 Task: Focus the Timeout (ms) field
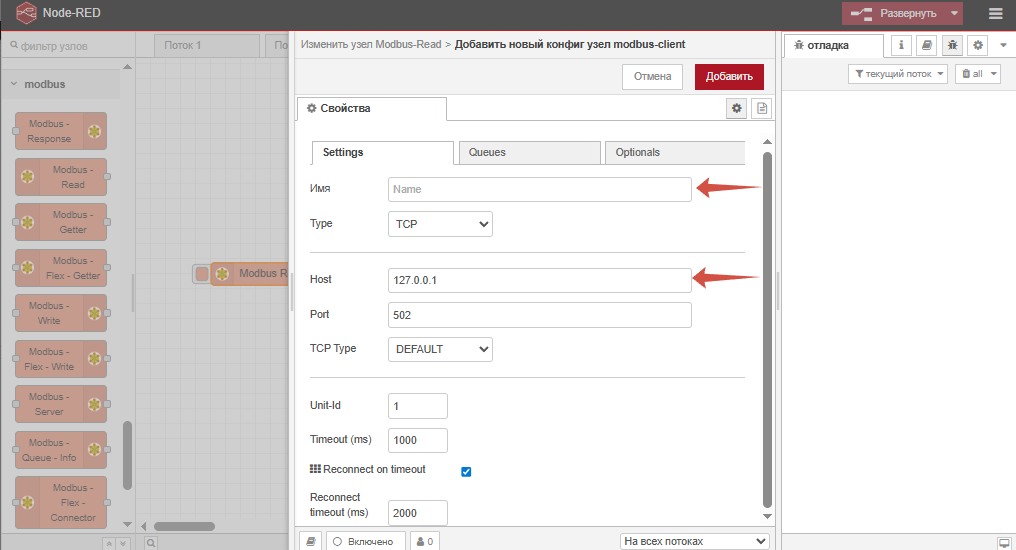tap(417, 441)
